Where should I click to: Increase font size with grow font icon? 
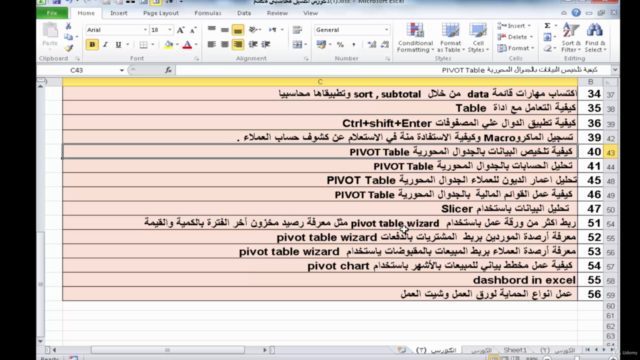click(x=180, y=30)
